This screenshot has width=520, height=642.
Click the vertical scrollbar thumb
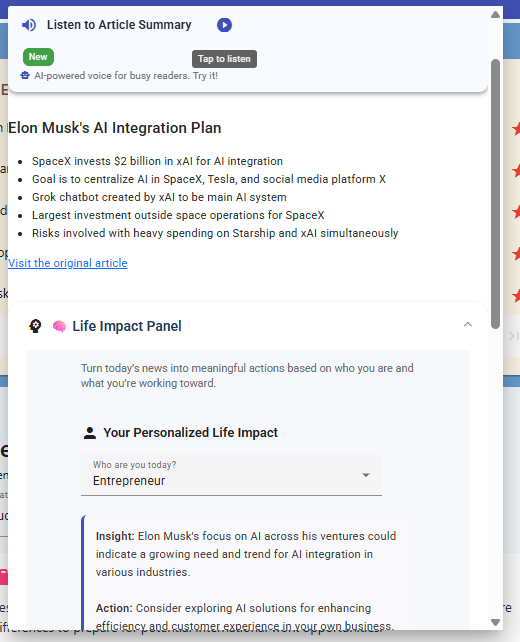495,194
